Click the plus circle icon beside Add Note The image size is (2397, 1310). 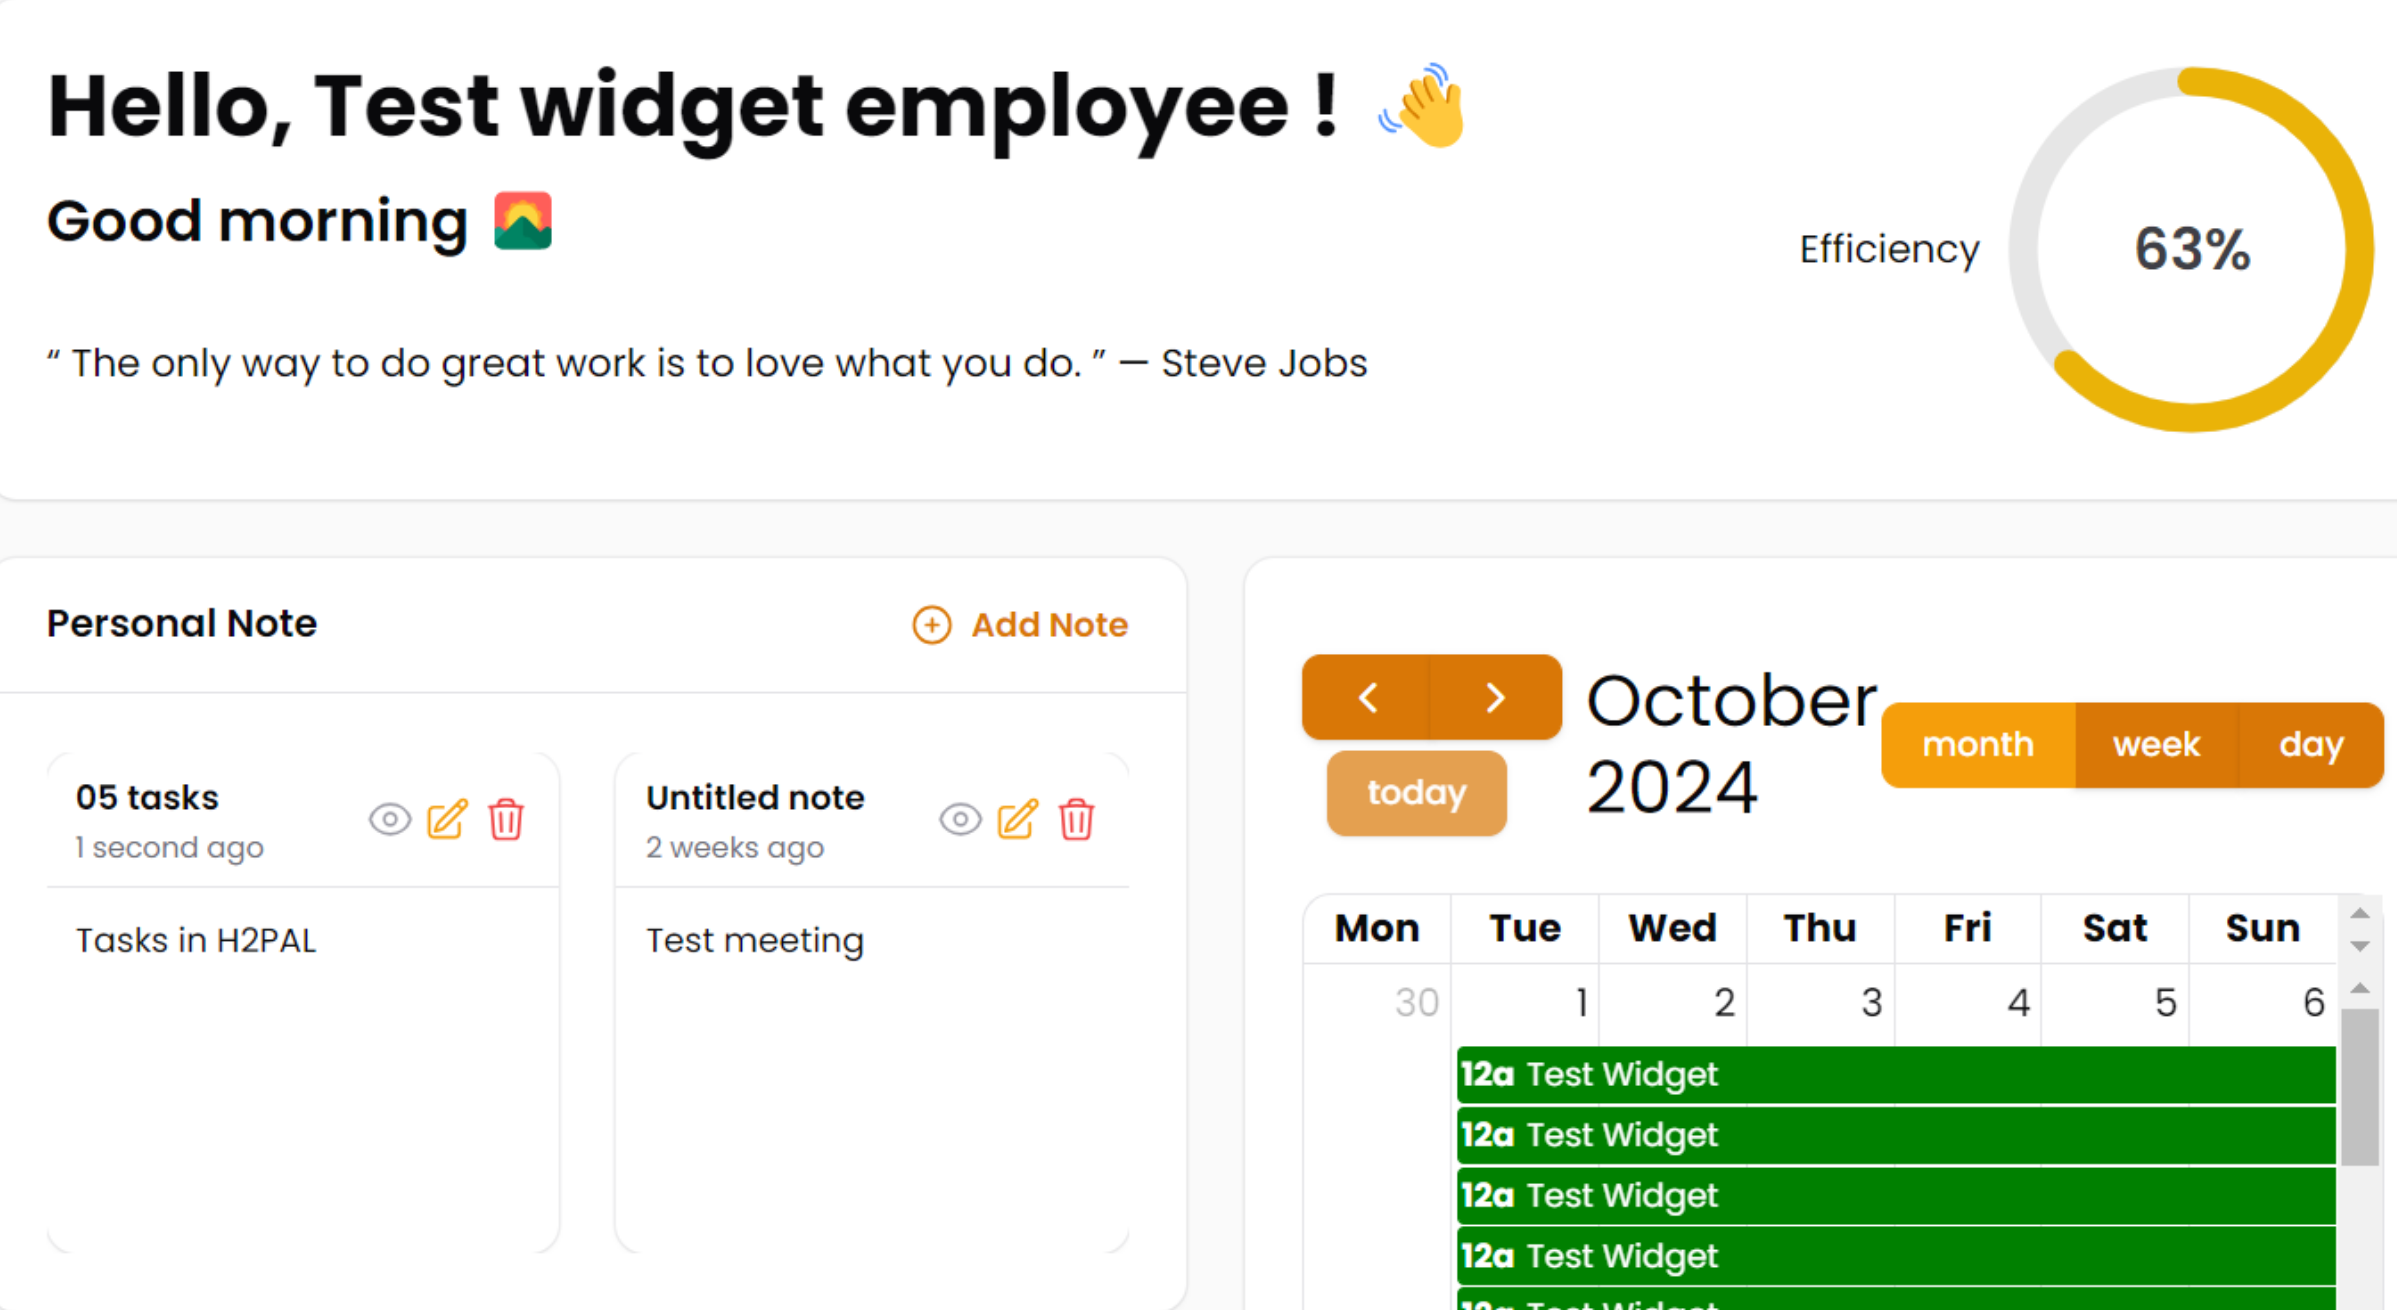[x=932, y=625]
